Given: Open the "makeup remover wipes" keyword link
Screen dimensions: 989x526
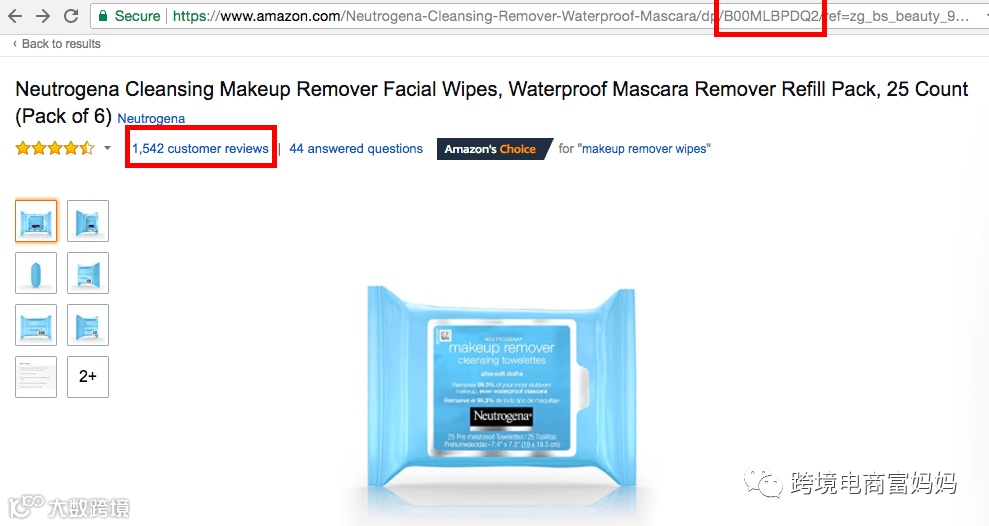Looking at the screenshot, I should (644, 149).
